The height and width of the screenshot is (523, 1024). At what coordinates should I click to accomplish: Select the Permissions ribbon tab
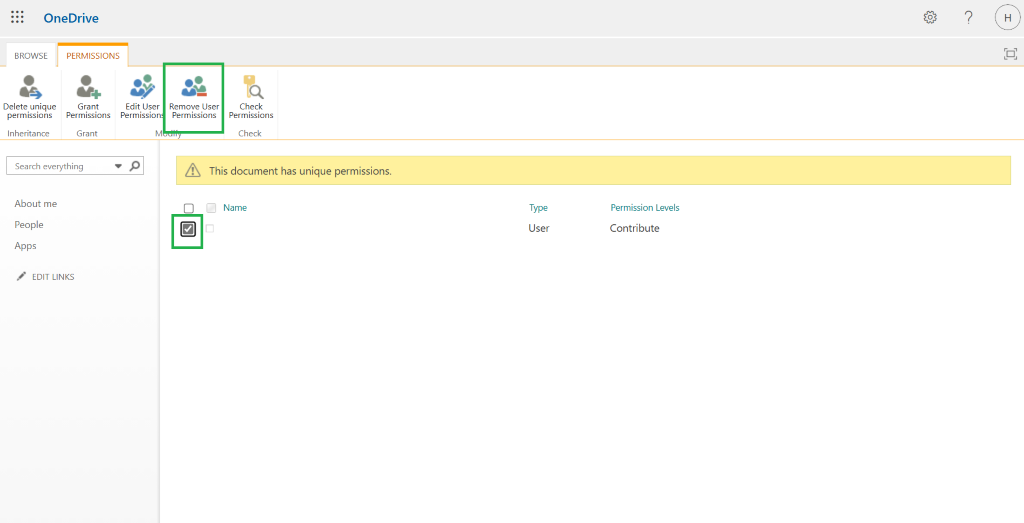point(93,55)
